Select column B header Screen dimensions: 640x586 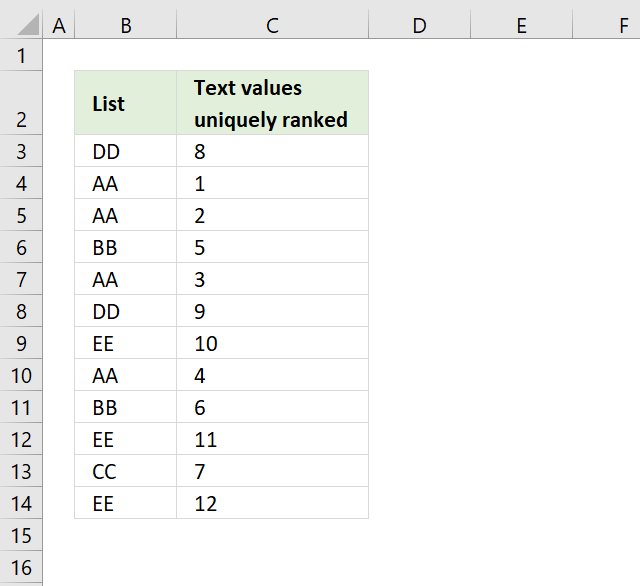126,26
